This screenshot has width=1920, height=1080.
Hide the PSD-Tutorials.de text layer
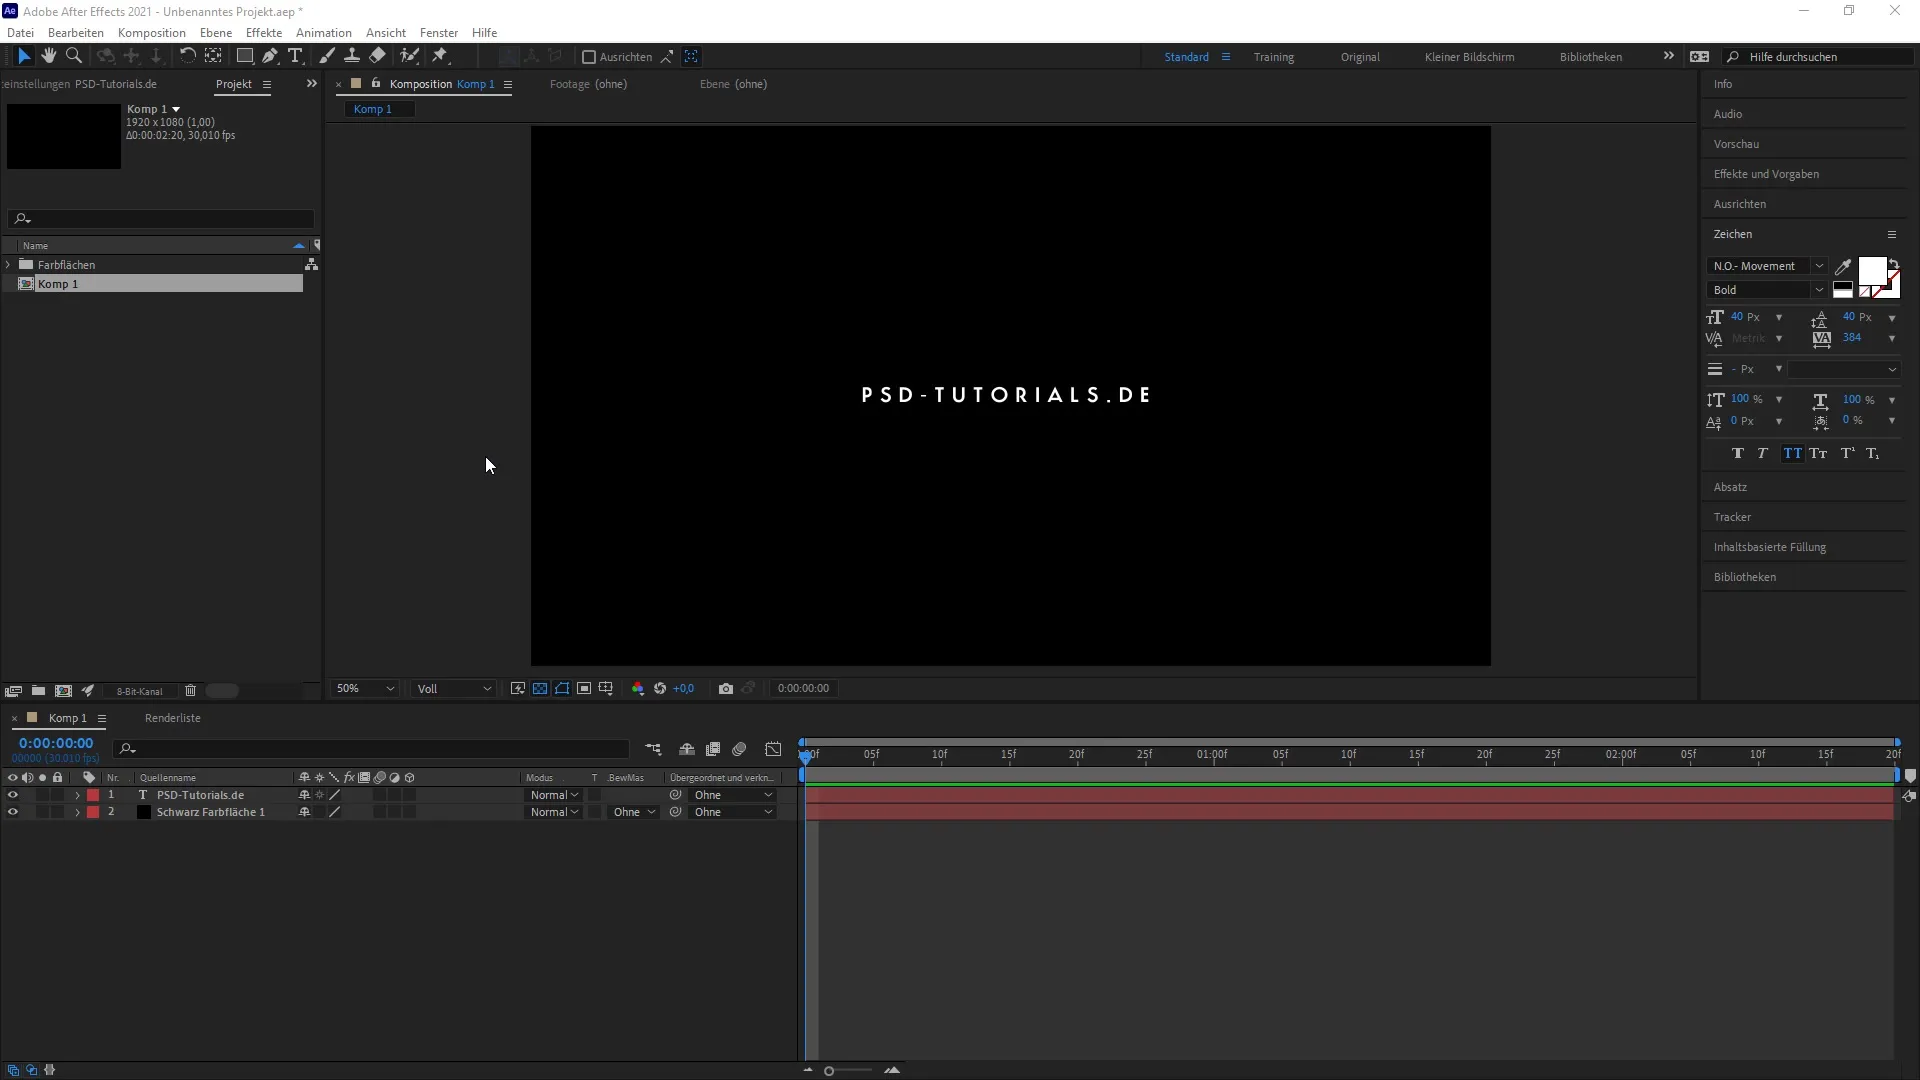12,795
